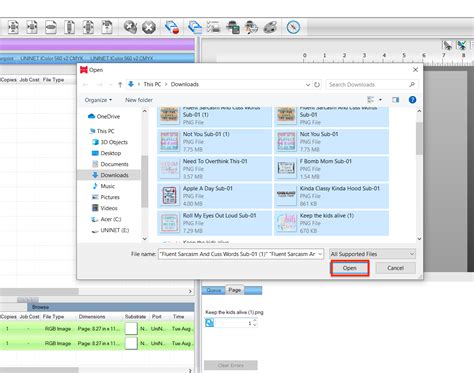Go up one folder level in dialog
The height and width of the screenshot is (373, 474).
coord(120,85)
